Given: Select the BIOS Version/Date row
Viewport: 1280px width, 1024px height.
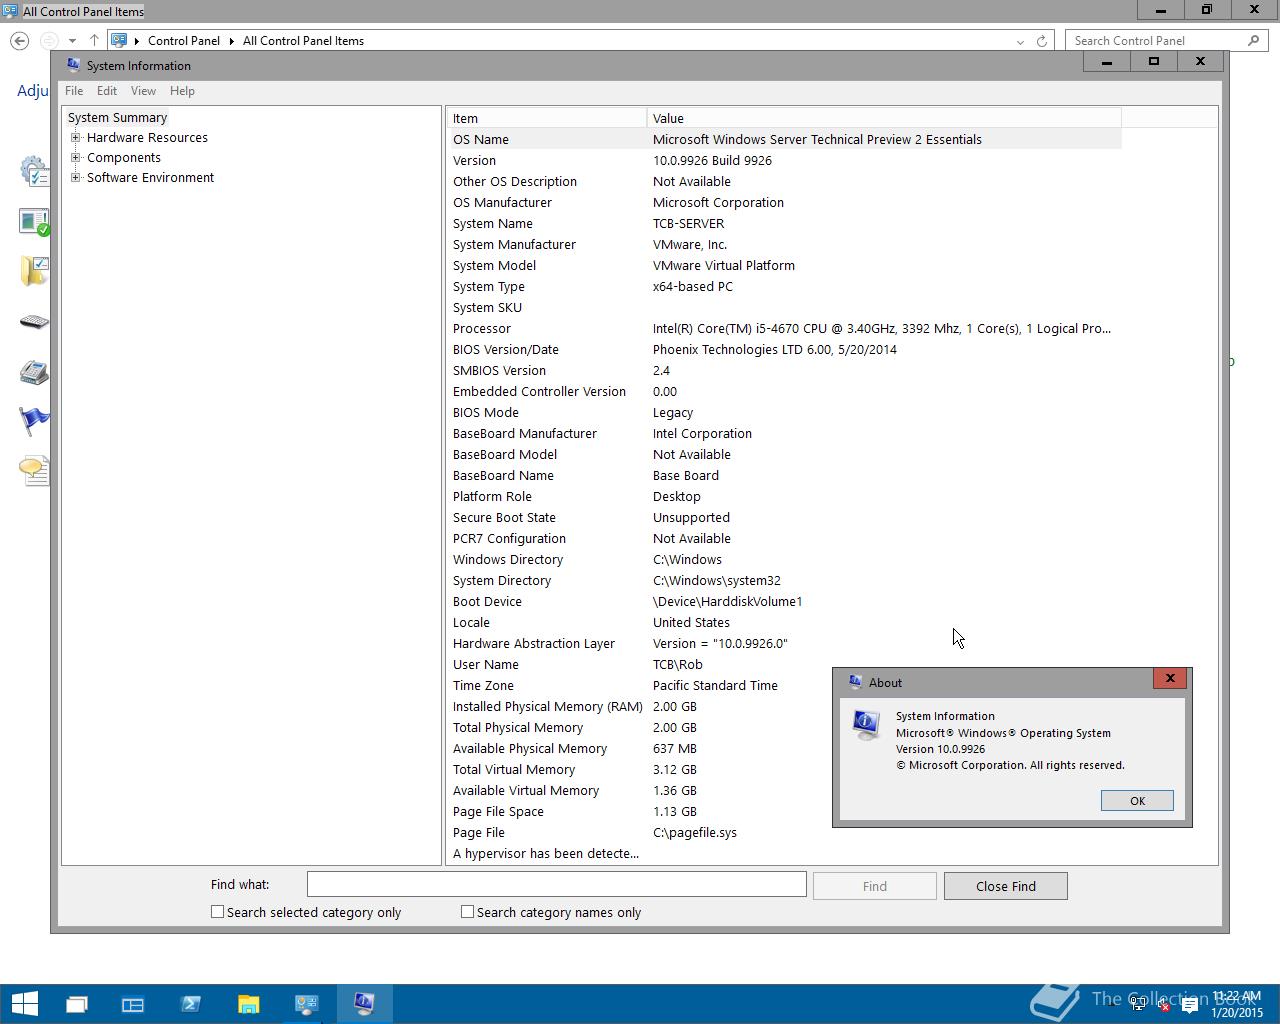Looking at the screenshot, I should pyautogui.click(x=784, y=349).
